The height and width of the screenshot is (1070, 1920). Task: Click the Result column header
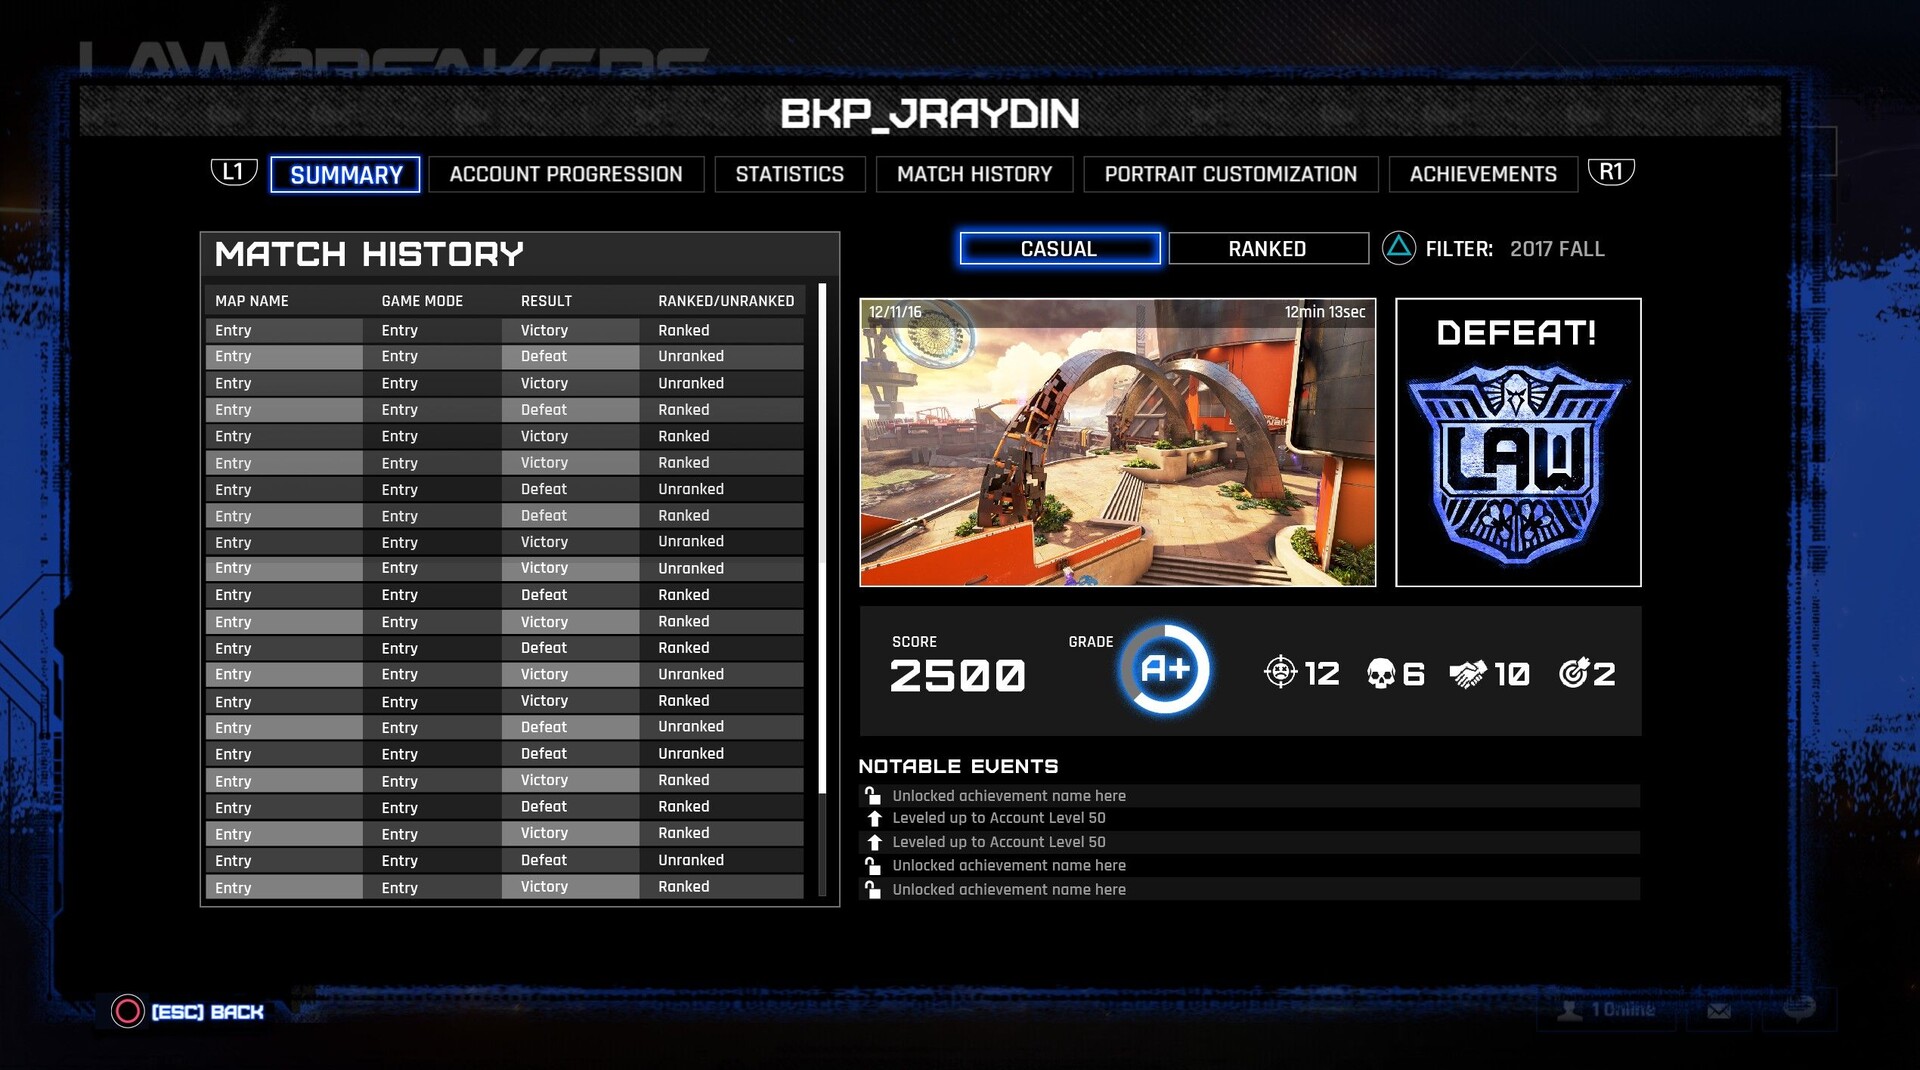[x=546, y=301]
